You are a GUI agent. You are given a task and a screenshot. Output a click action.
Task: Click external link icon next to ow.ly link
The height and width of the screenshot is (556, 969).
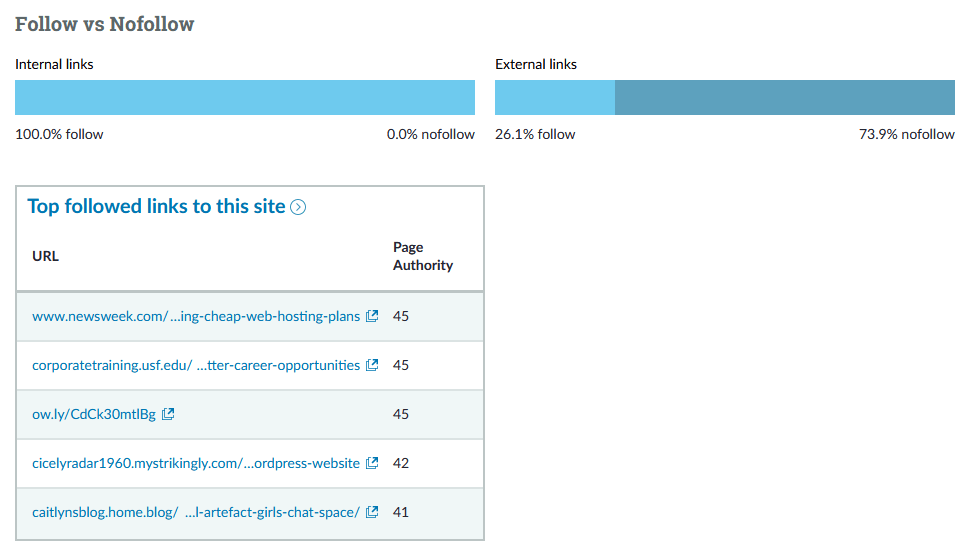coord(168,414)
